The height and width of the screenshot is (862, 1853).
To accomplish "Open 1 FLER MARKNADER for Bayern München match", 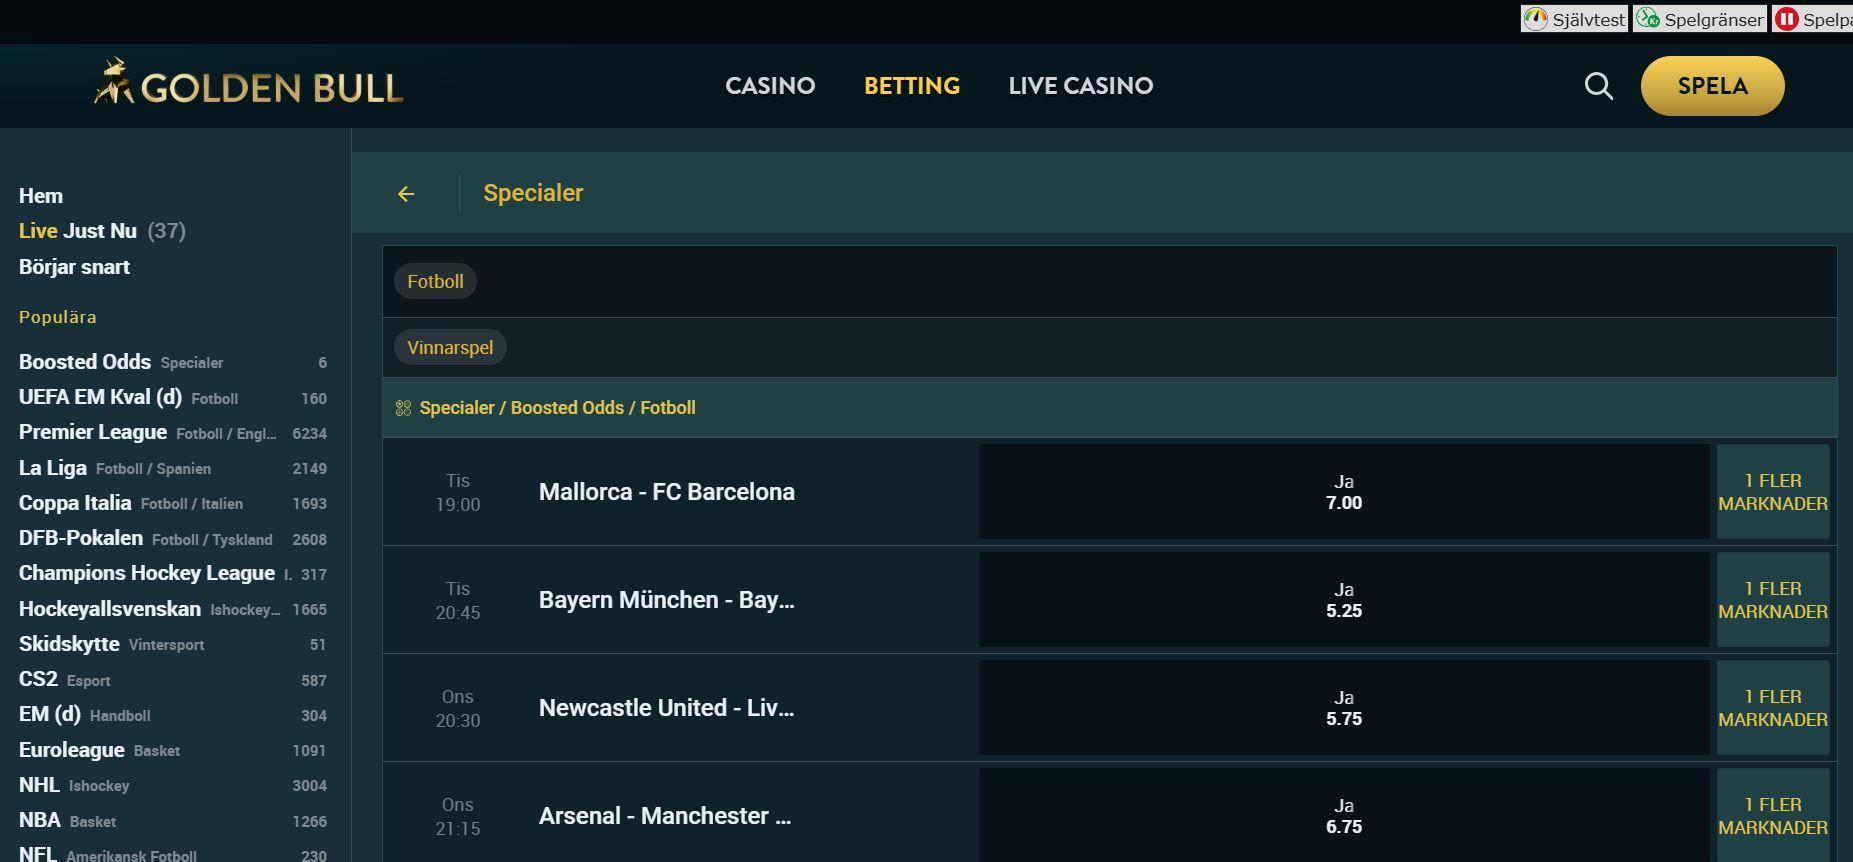I will pos(1773,599).
